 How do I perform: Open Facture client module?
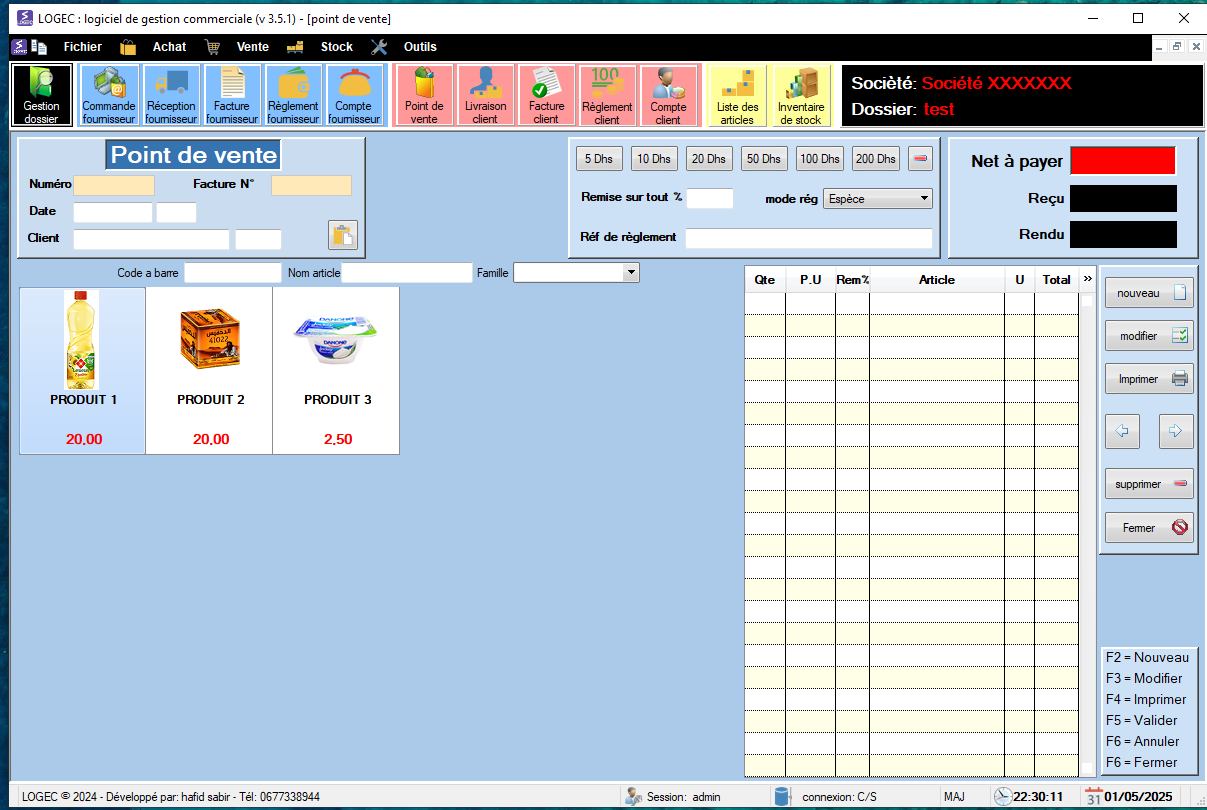[x=546, y=96]
